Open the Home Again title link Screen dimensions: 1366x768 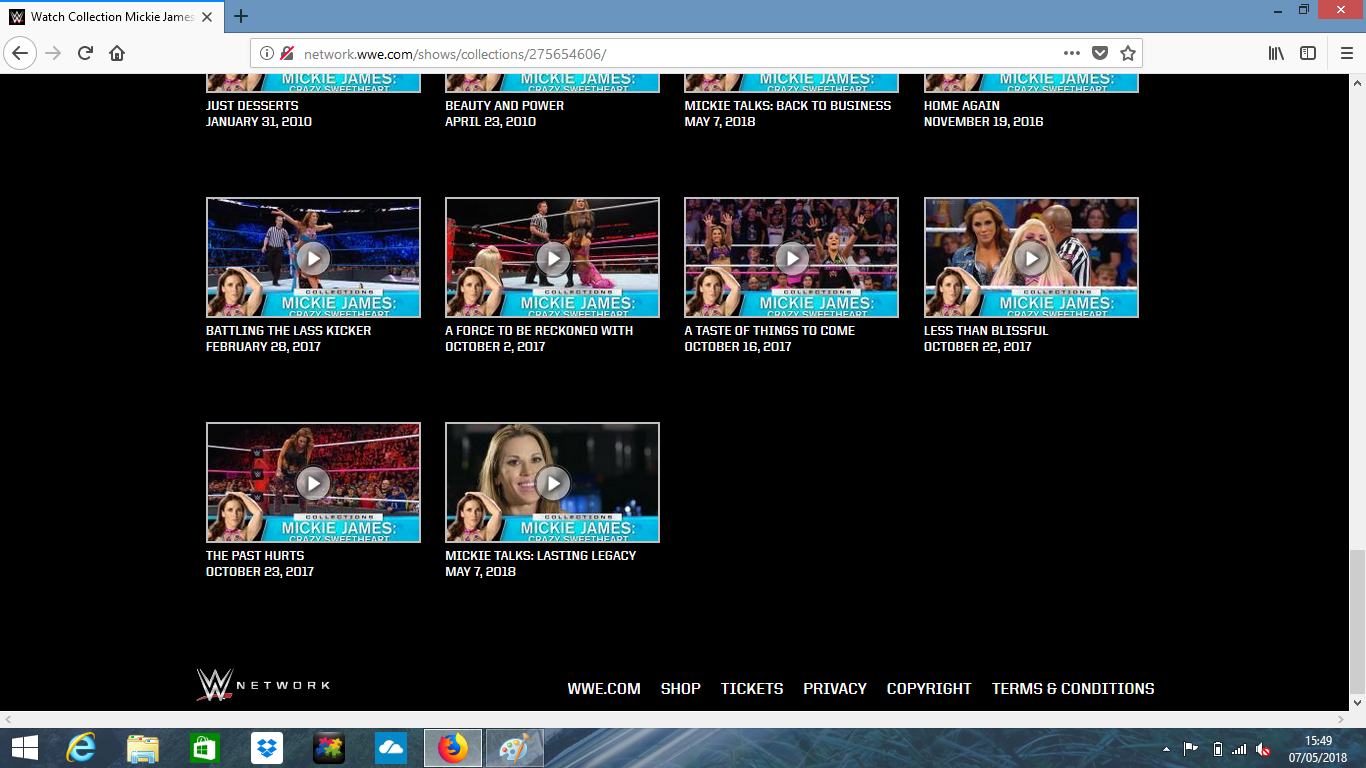[961, 105]
